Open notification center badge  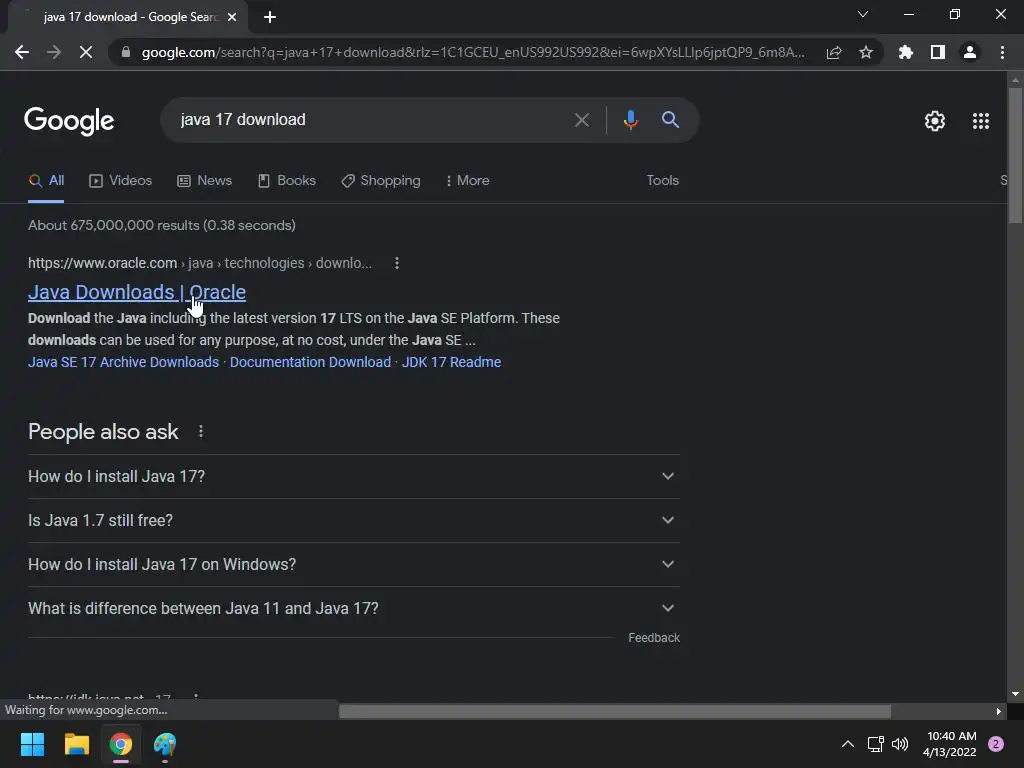pos(996,744)
